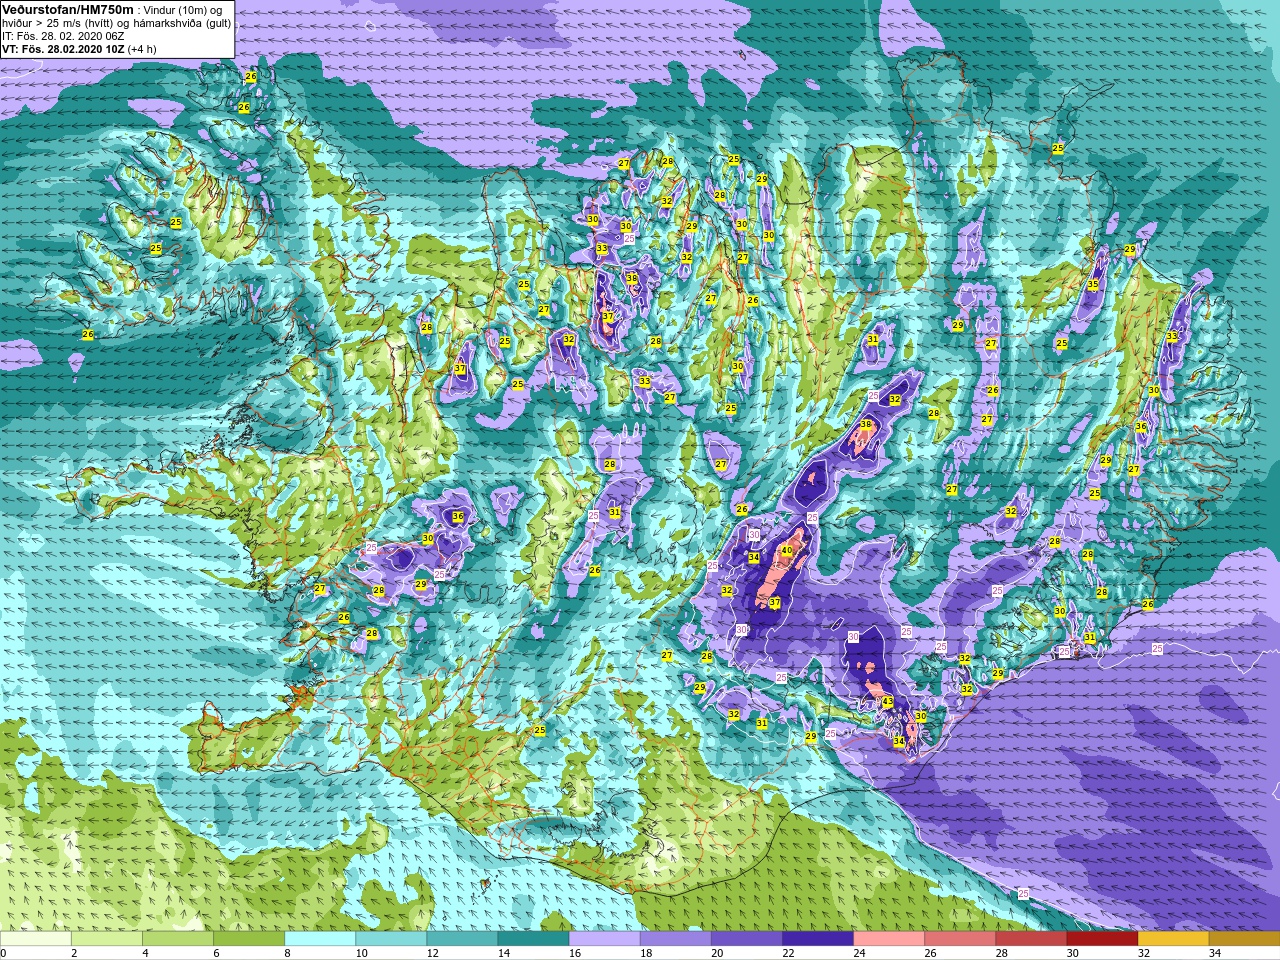Click the dark teal 14–16 m/s legend swatch
Image resolution: width=1280 pixels, height=960 pixels.
point(533,939)
